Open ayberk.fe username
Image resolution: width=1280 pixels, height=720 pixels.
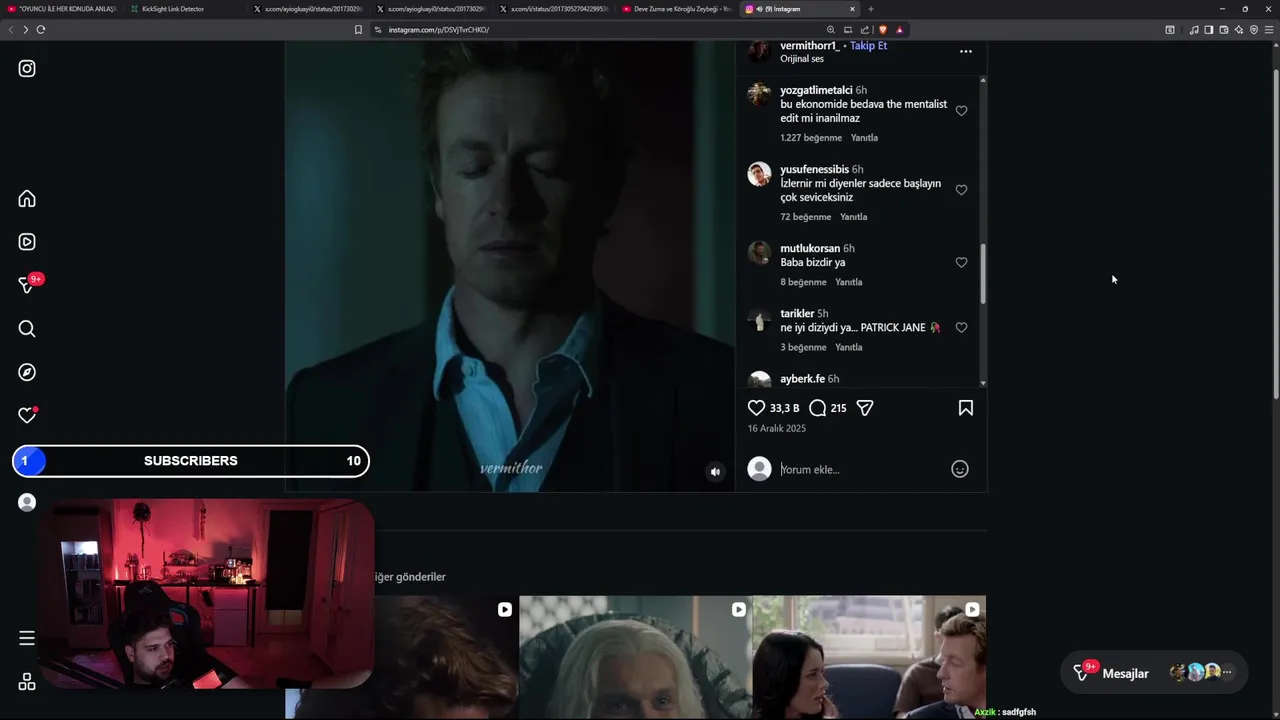(x=802, y=379)
